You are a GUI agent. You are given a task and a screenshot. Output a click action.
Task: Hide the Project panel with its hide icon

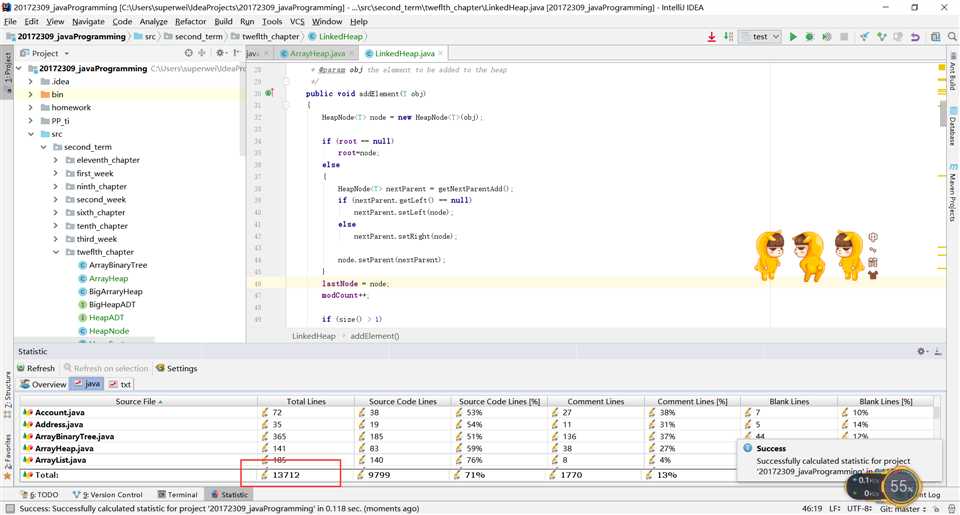[236, 53]
